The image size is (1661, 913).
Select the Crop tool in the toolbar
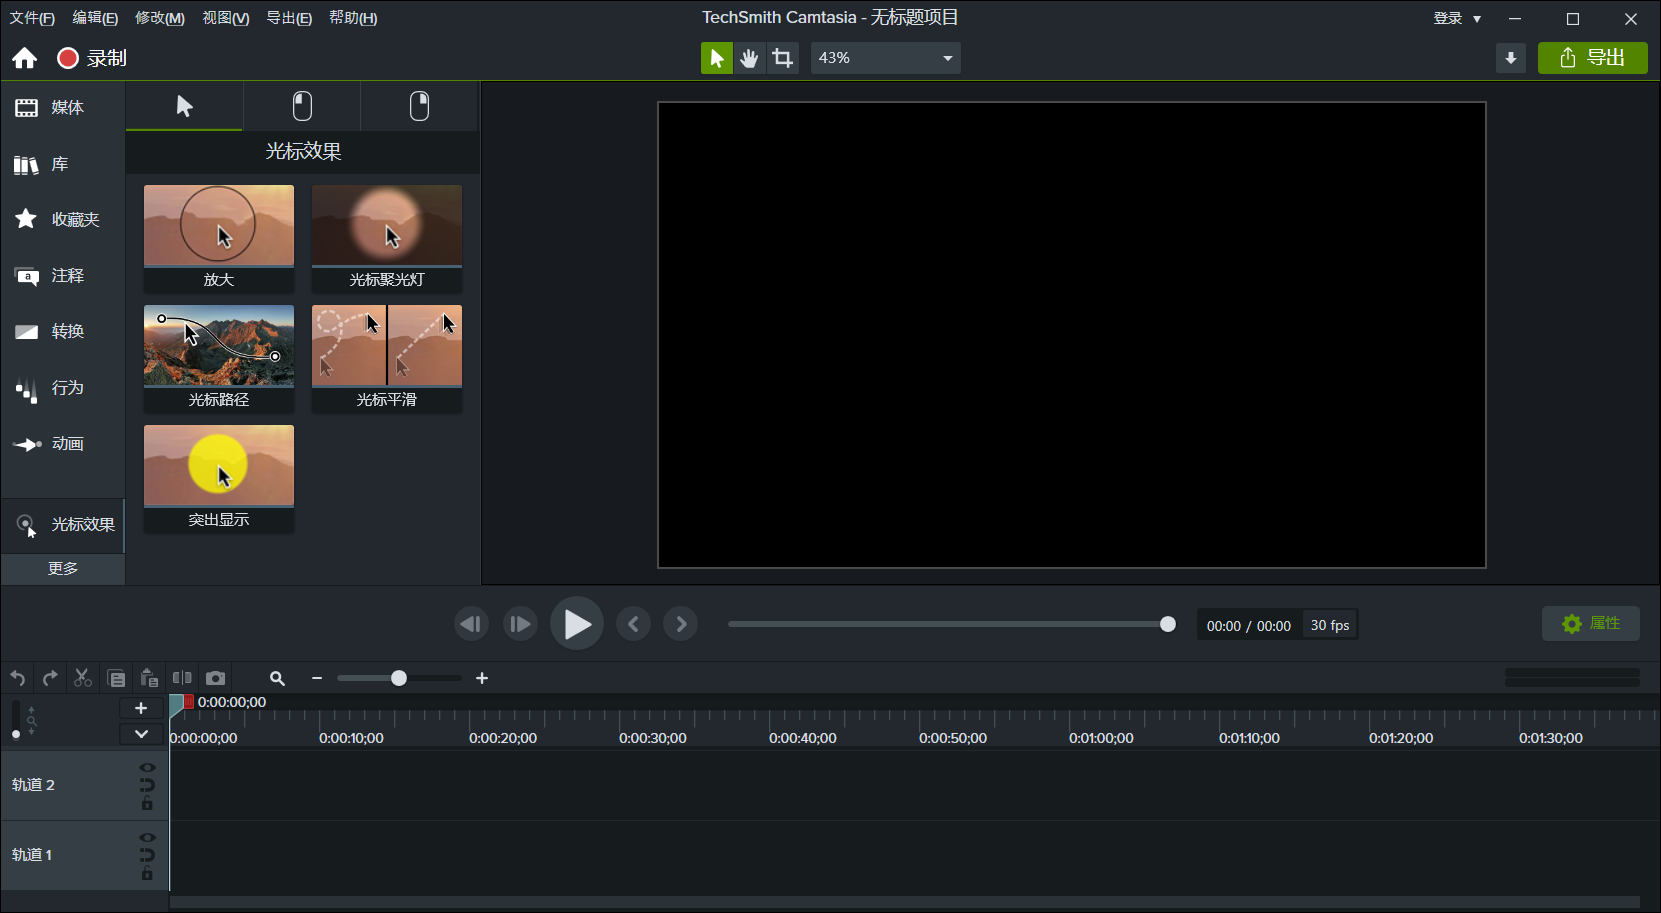(x=783, y=57)
